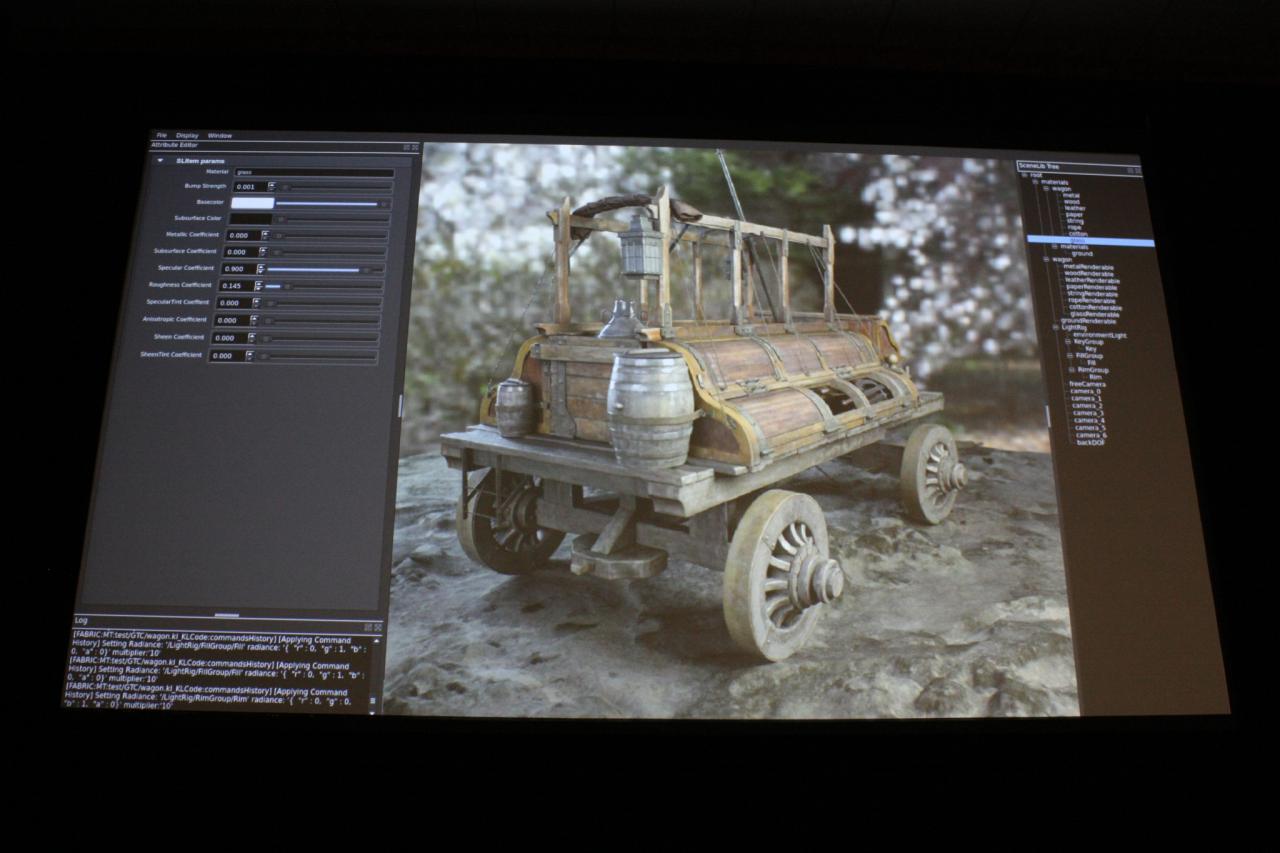Open the File menu
This screenshot has width=1280, height=853.
coord(161,135)
